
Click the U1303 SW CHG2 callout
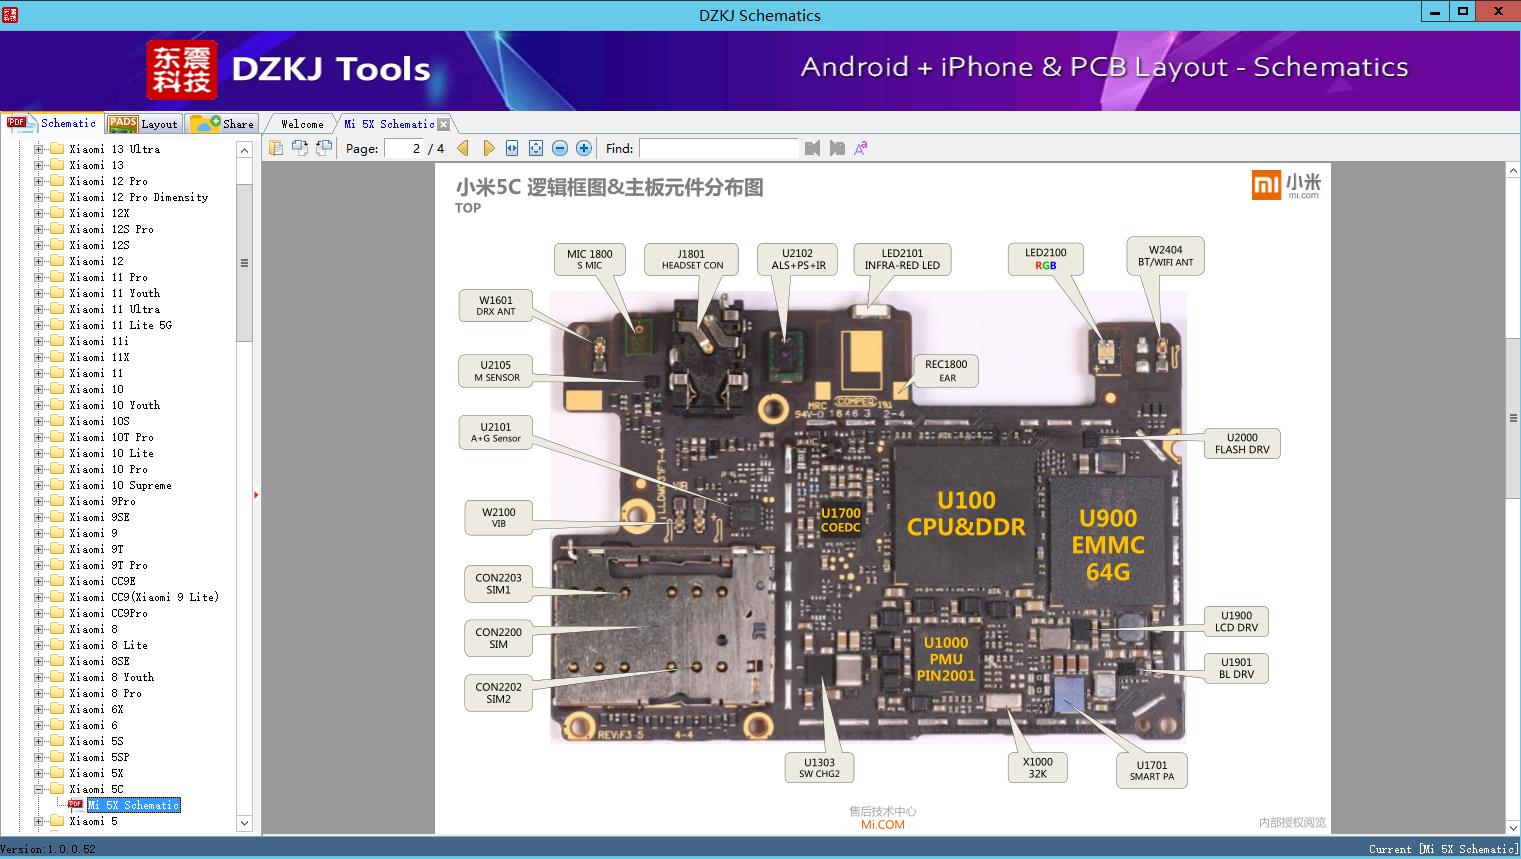click(x=819, y=767)
